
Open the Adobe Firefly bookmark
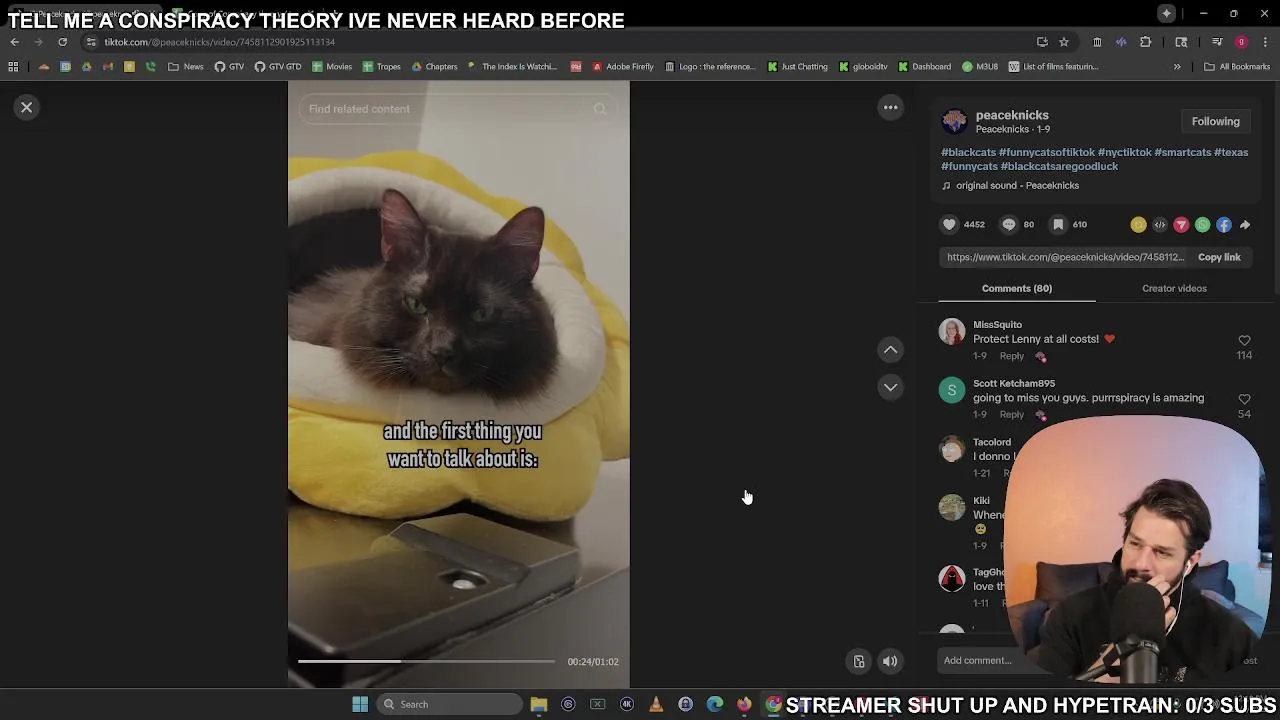[623, 67]
